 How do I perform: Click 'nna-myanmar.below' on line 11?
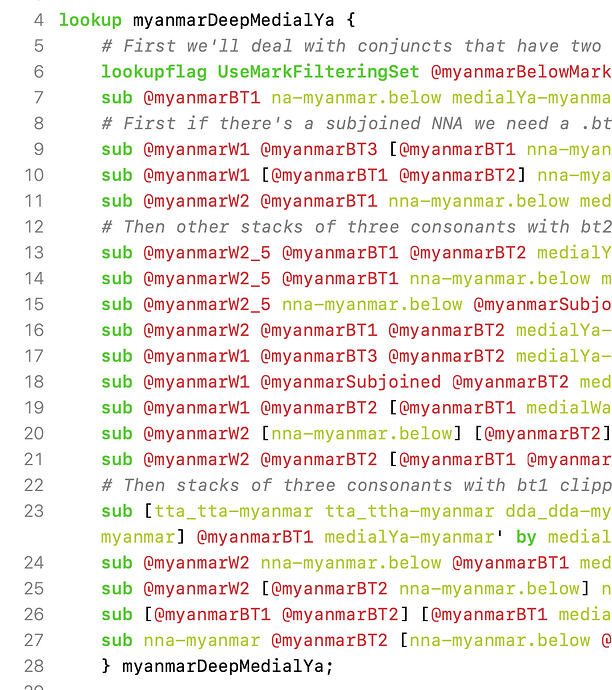click(x=479, y=202)
